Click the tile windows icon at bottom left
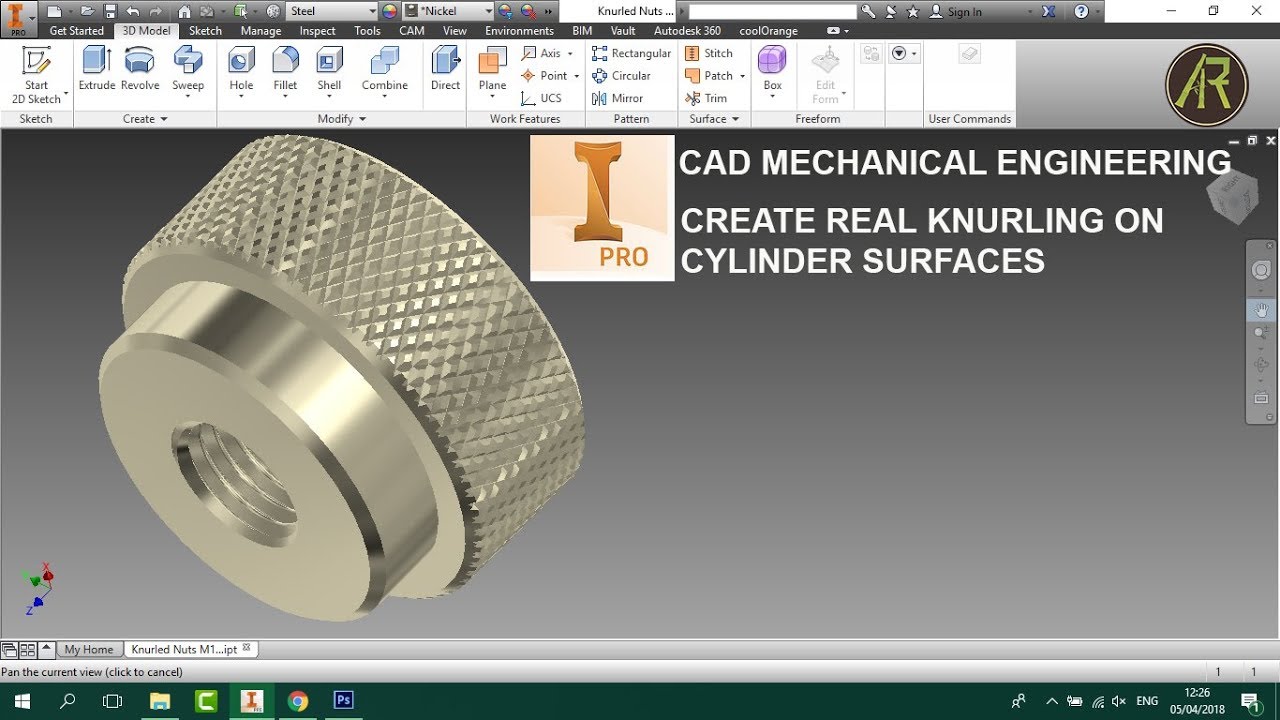 28,650
